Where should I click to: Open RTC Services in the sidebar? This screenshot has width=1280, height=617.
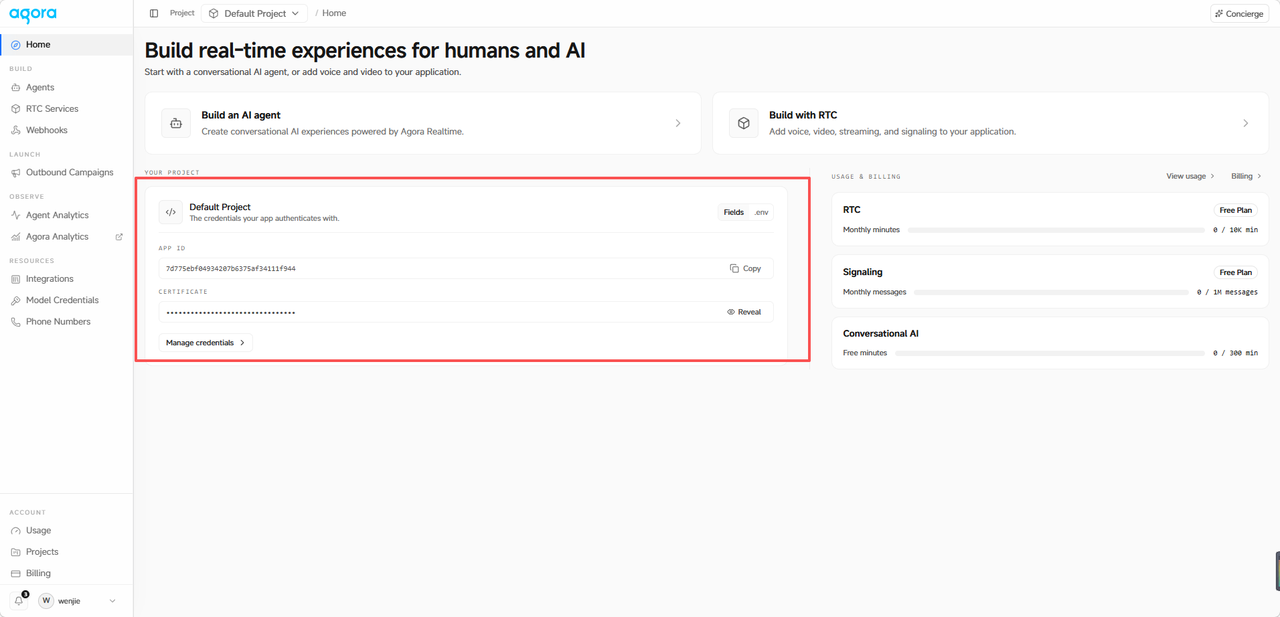tap(66, 109)
